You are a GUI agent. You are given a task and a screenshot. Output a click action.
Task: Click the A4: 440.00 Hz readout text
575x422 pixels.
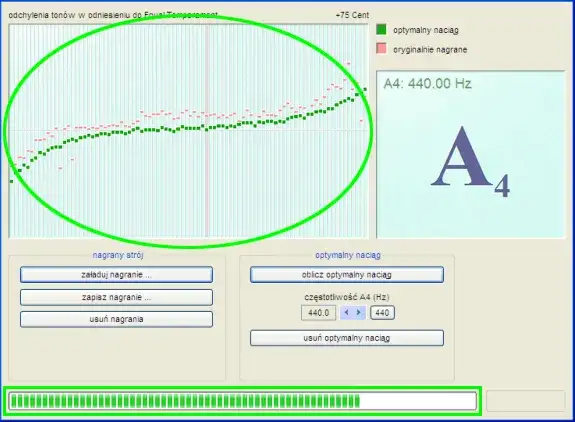428,84
